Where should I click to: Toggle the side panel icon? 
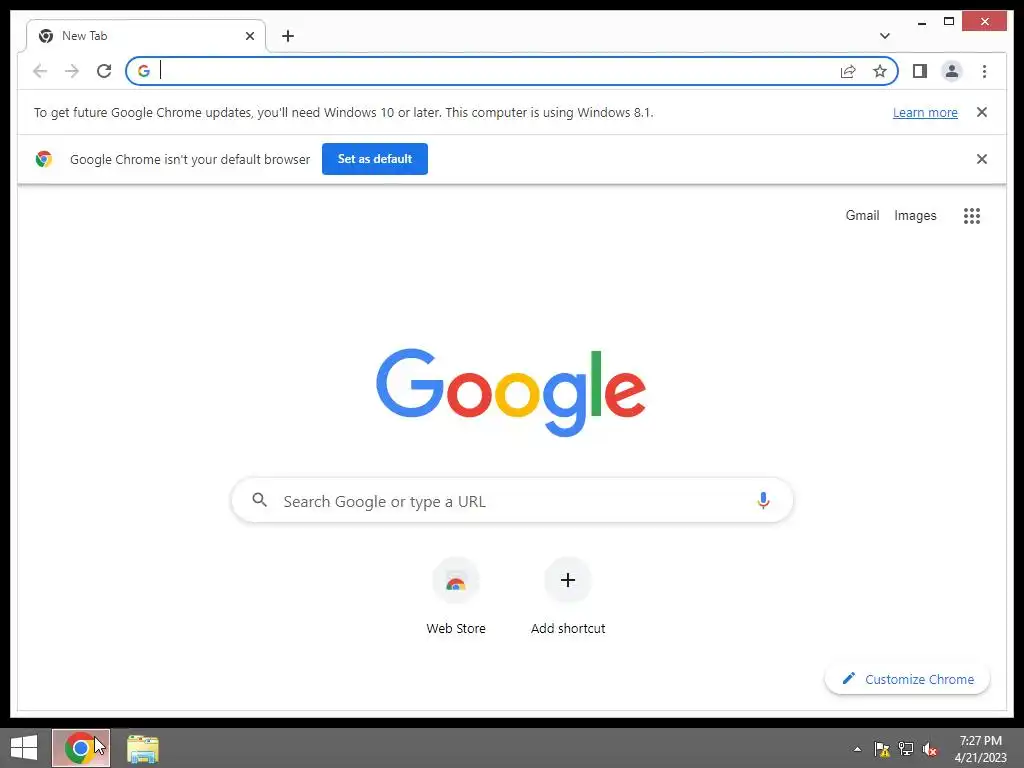920,71
